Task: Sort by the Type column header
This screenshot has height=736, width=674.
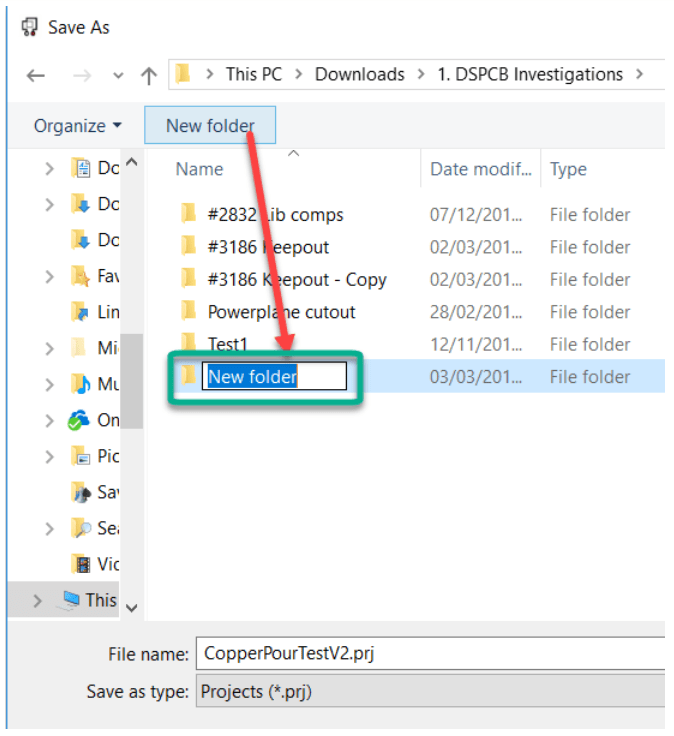Action: click(x=568, y=169)
